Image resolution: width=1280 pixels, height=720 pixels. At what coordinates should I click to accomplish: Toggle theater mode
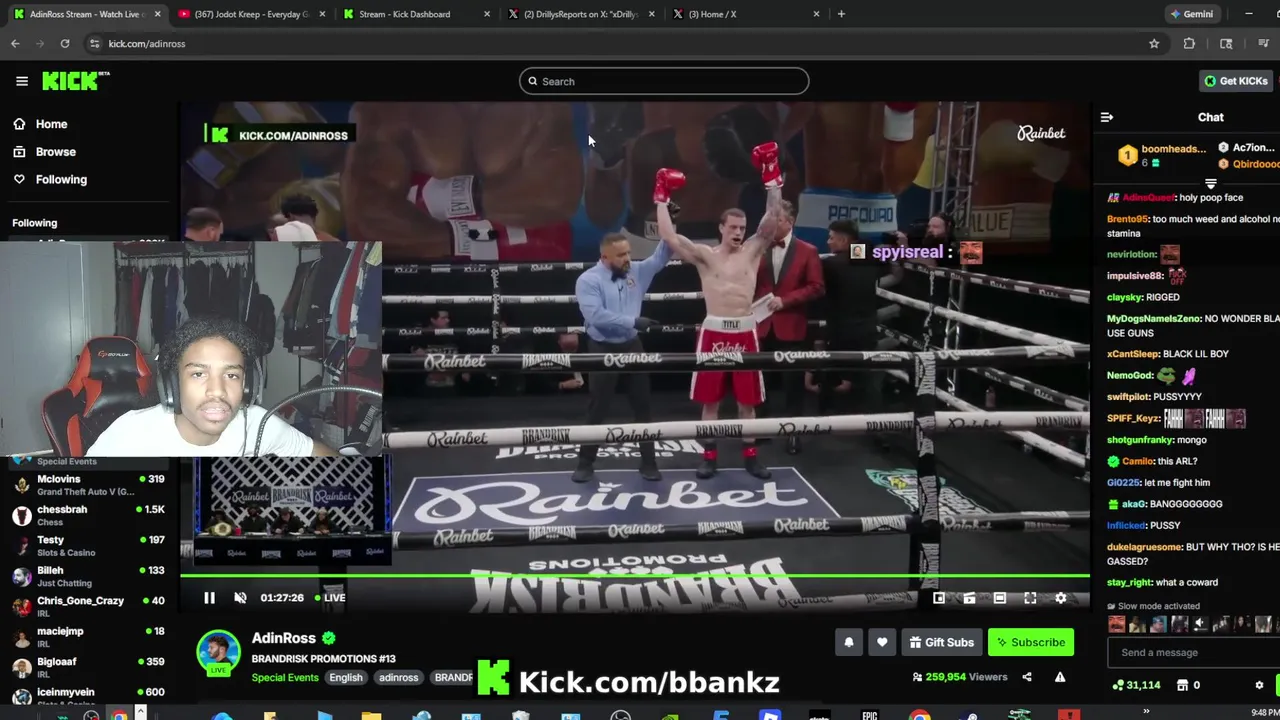click(x=1000, y=598)
